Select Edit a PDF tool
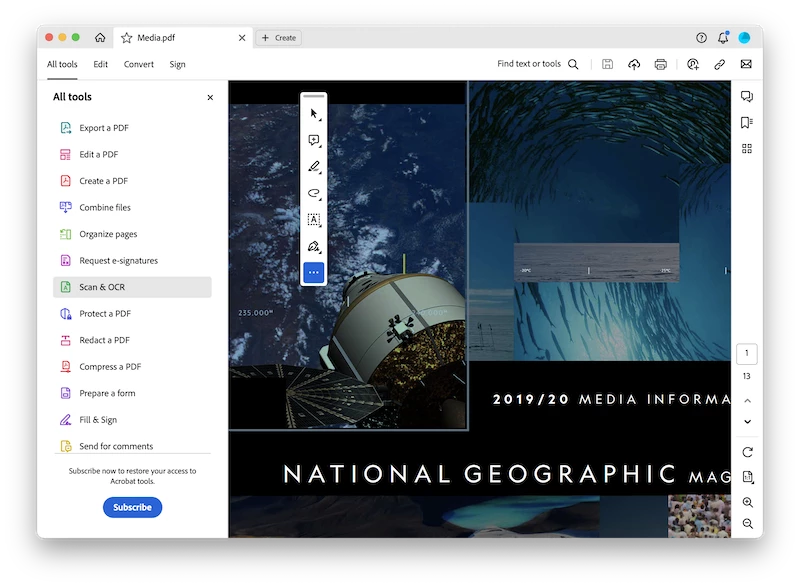 tap(132, 155)
